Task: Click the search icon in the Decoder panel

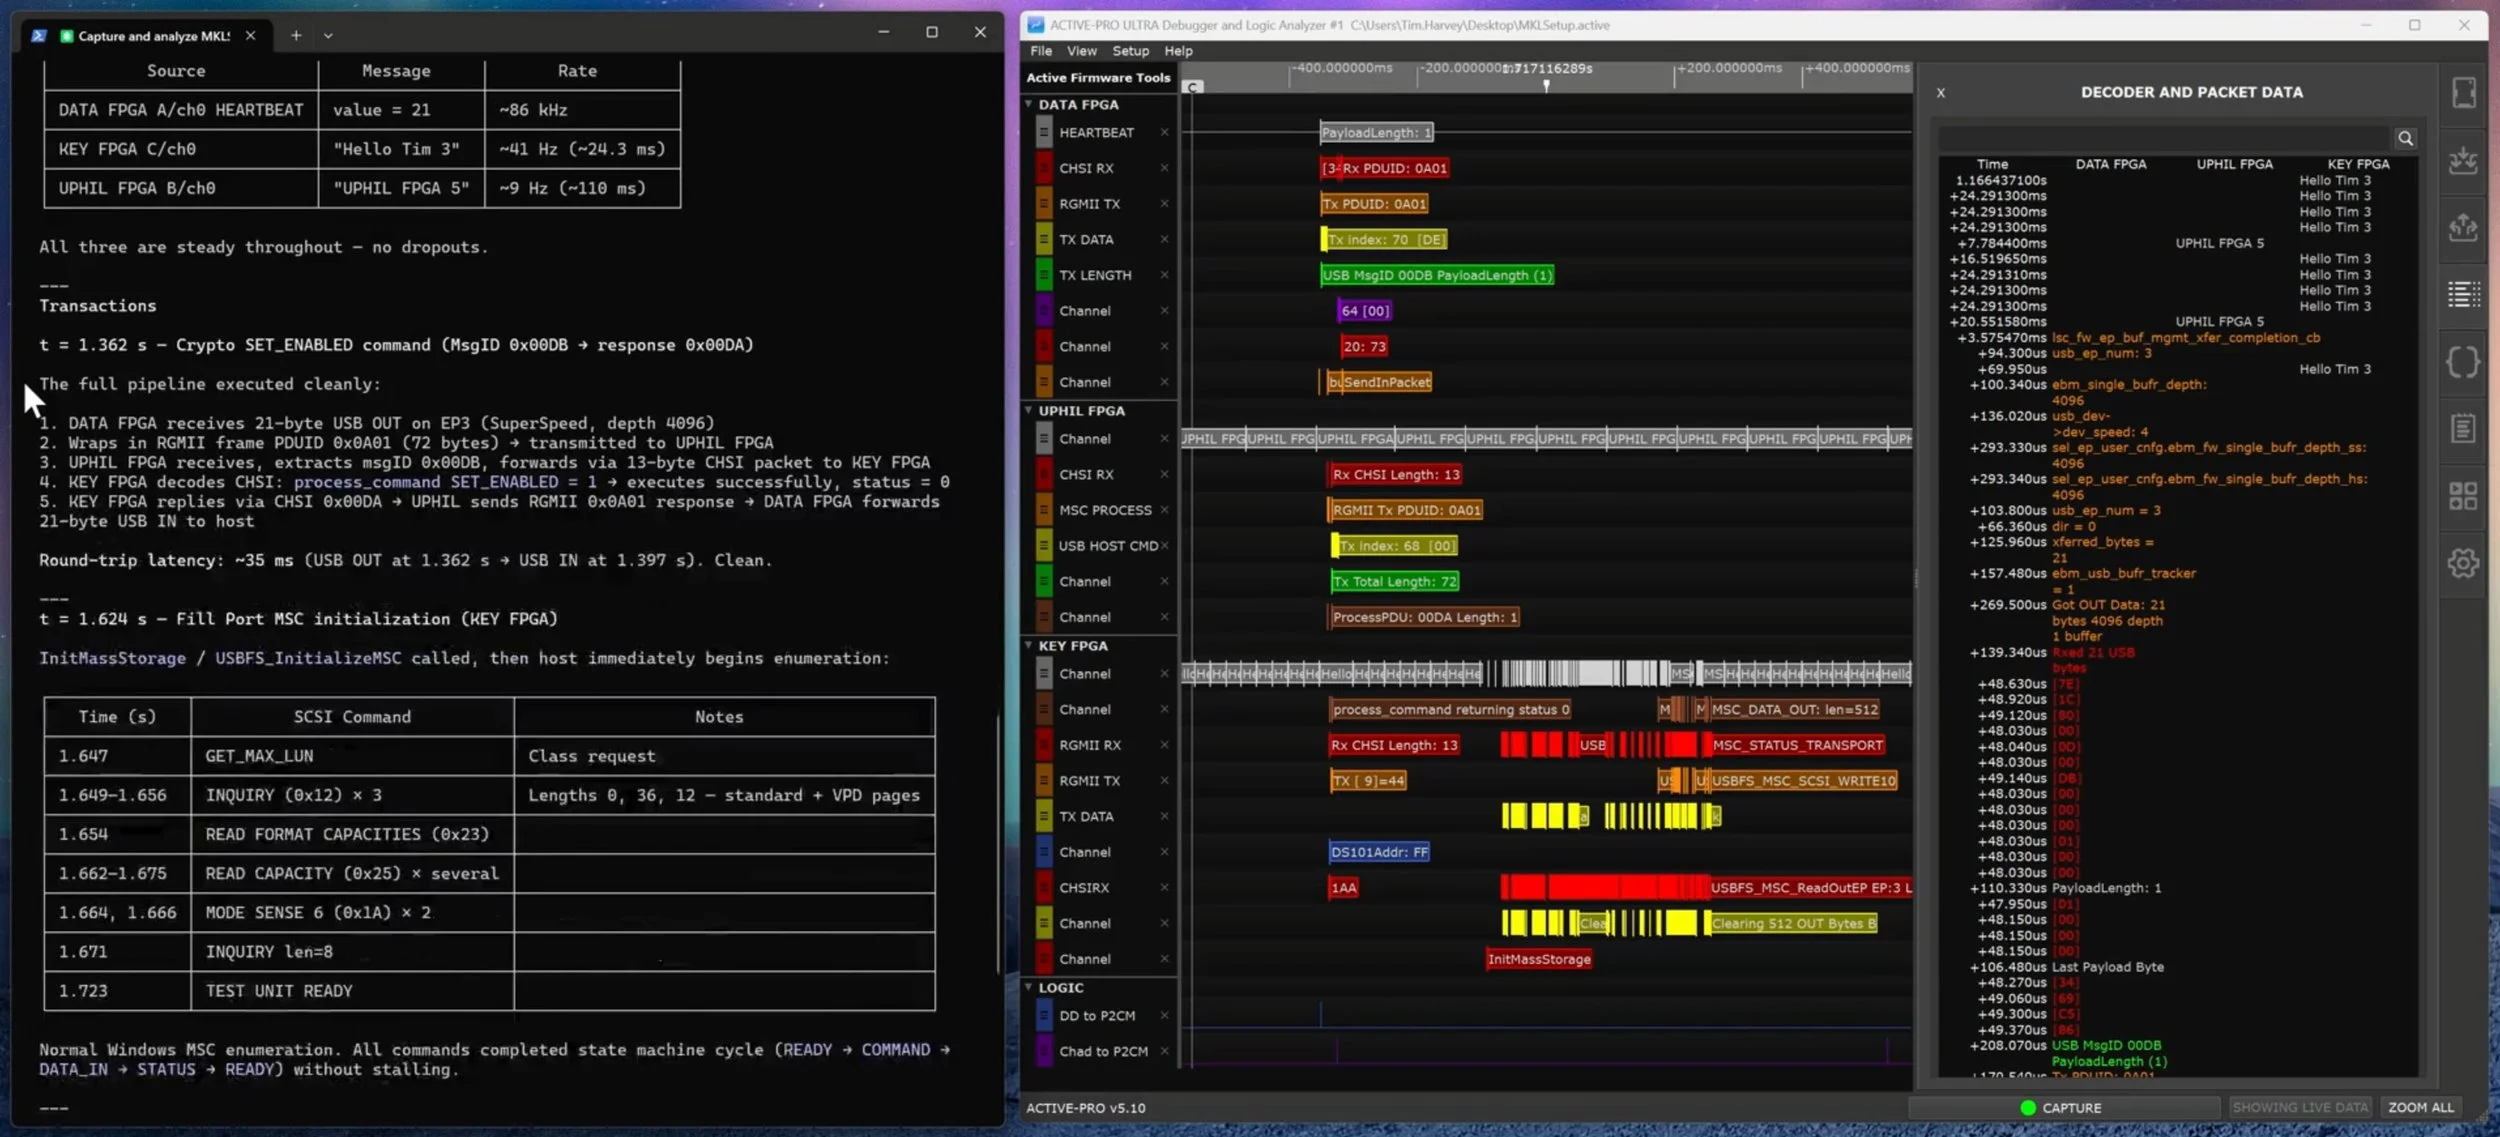Action: click(2406, 138)
